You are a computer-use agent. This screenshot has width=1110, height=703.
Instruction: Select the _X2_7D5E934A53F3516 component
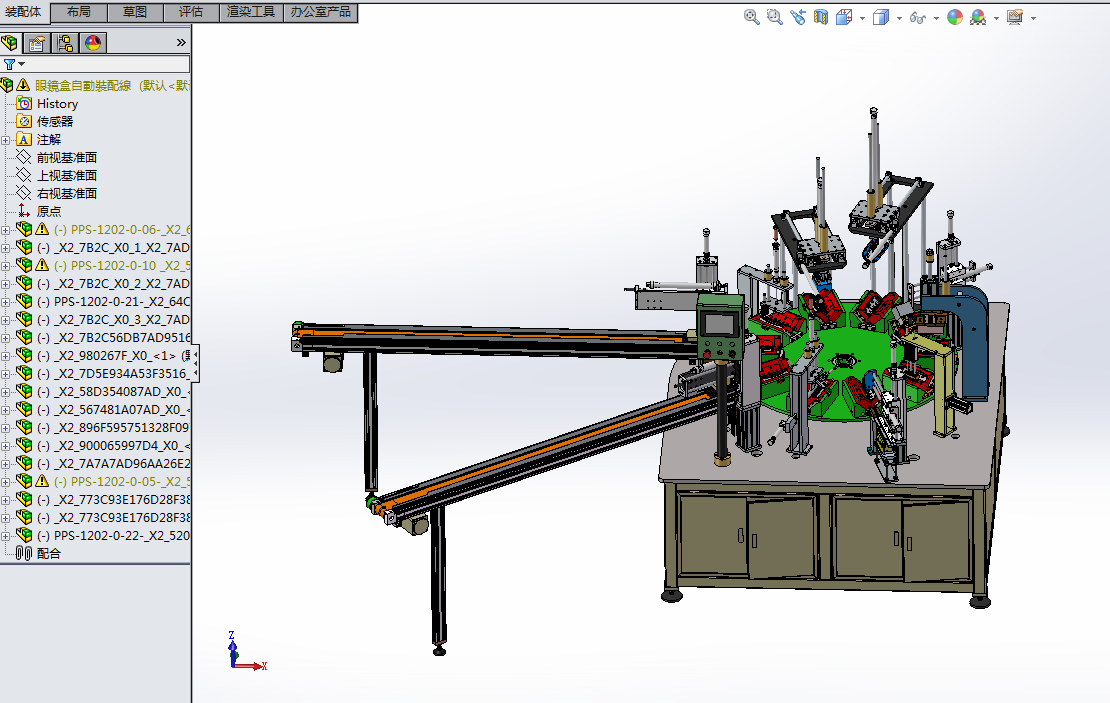(x=113, y=373)
